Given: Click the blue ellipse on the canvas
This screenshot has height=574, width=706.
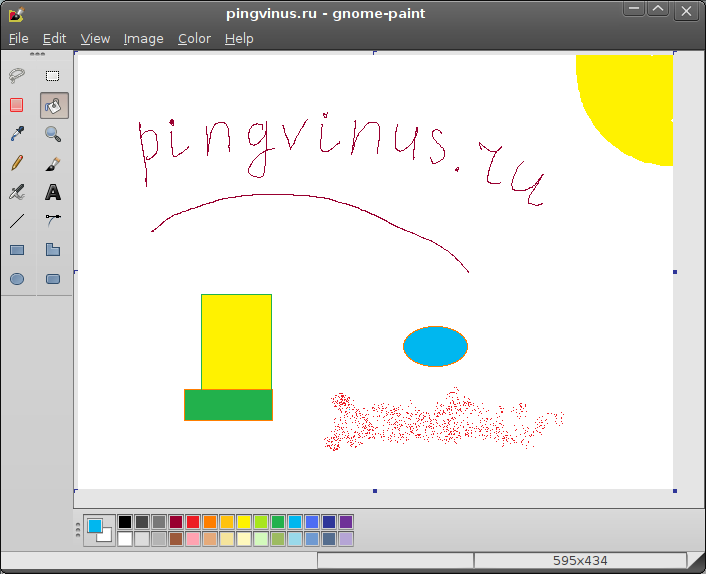Looking at the screenshot, I should pyautogui.click(x=435, y=346).
